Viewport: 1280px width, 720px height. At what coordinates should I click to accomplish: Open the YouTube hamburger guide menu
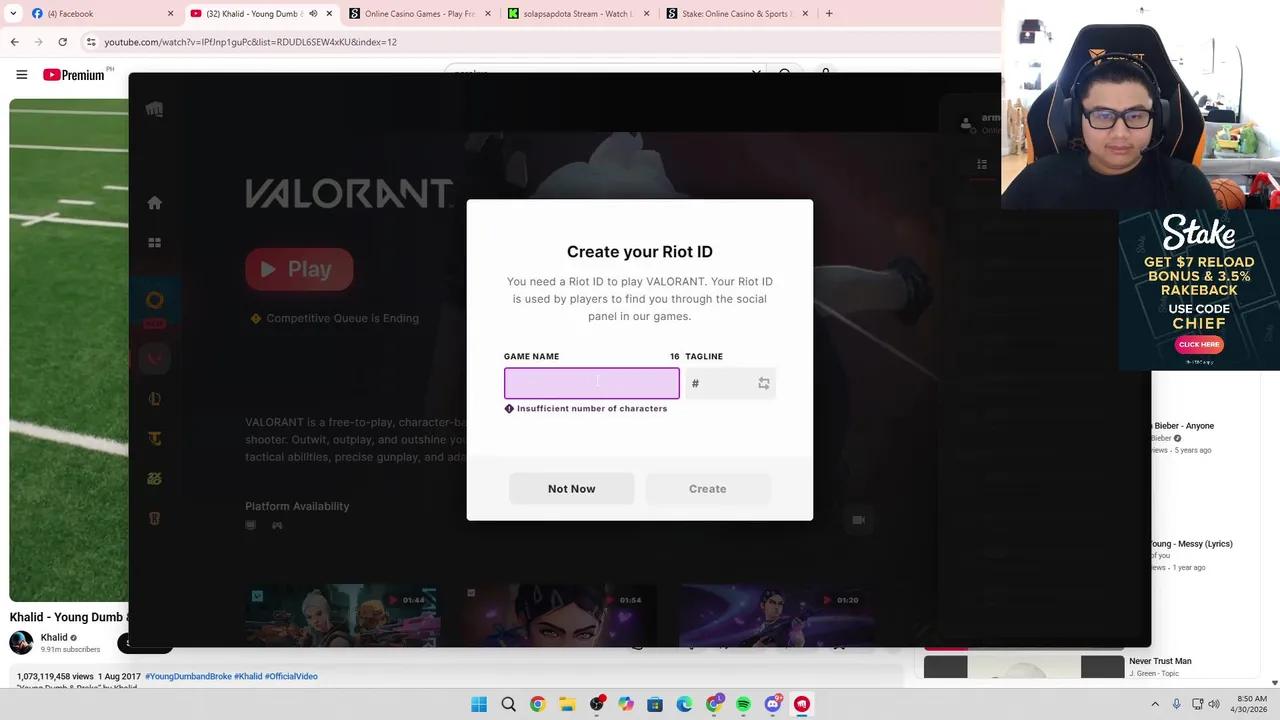pos(21,74)
